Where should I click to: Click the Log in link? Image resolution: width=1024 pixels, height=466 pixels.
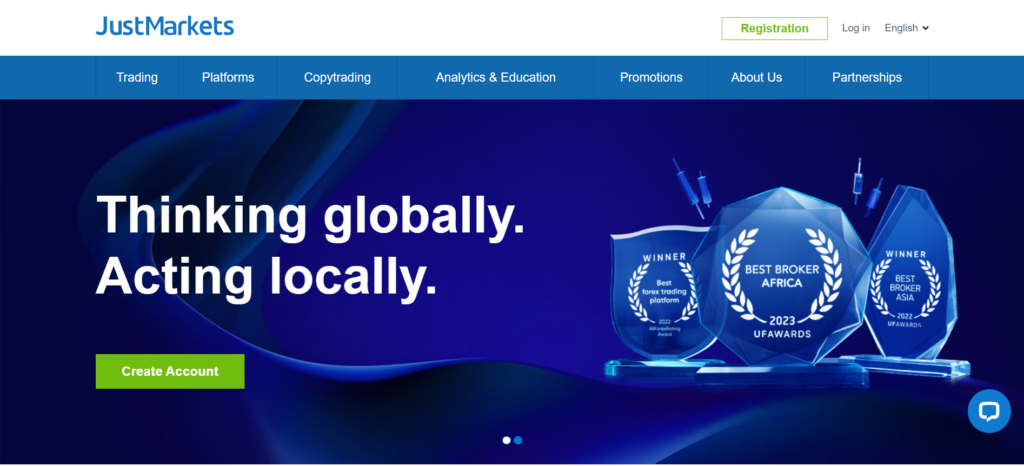pos(856,28)
